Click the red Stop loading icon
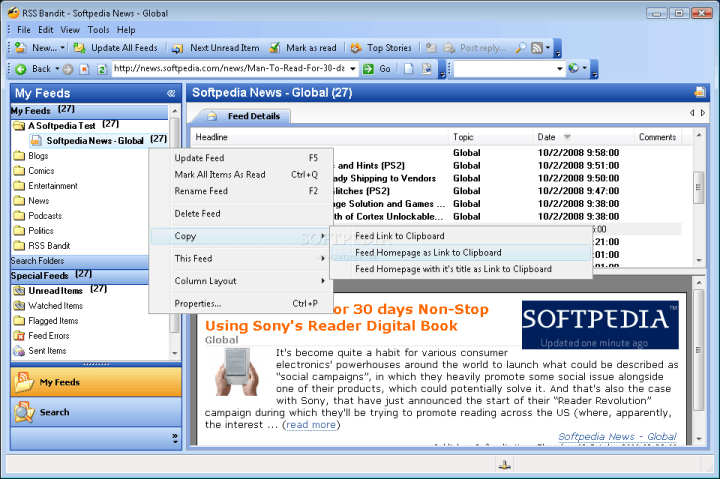The width and height of the screenshot is (720, 479). click(84, 69)
